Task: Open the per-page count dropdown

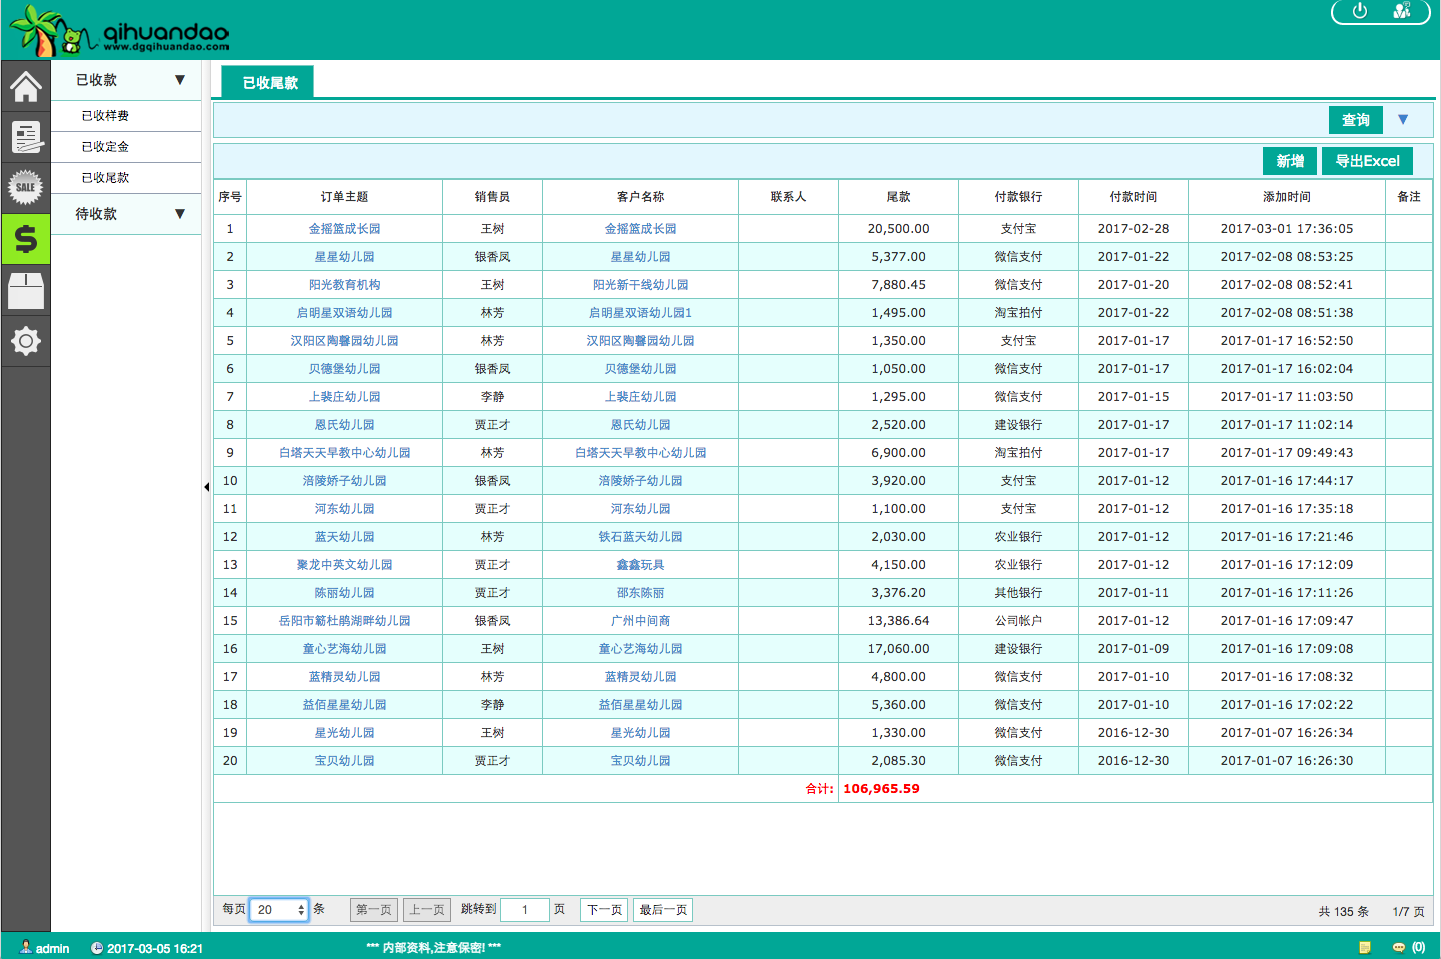Action: click(278, 910)
